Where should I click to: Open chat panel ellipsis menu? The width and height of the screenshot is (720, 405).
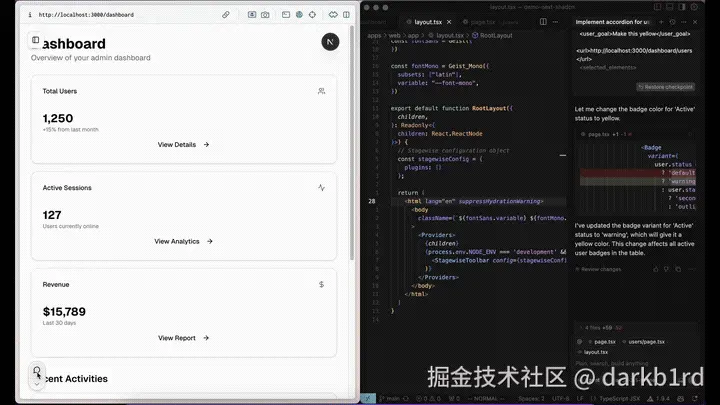tap(684, 22)
